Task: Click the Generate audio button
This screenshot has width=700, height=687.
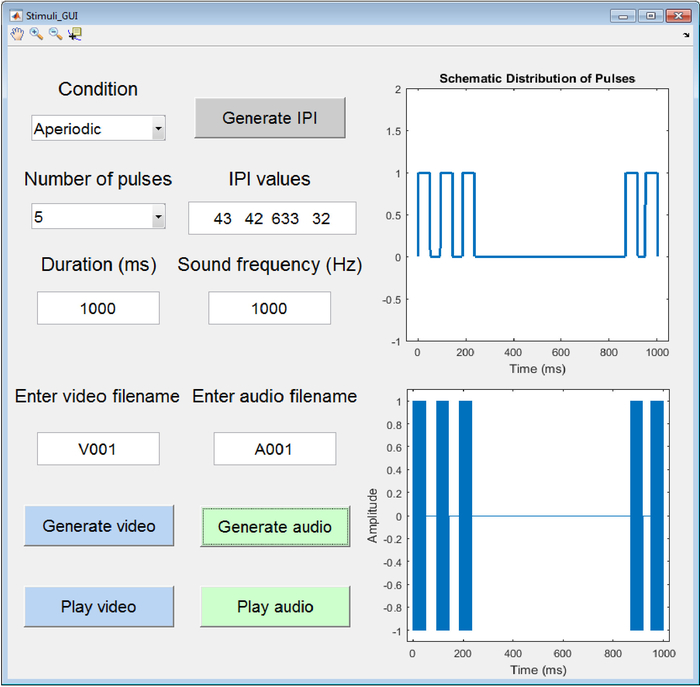Action: pos(275,527)
